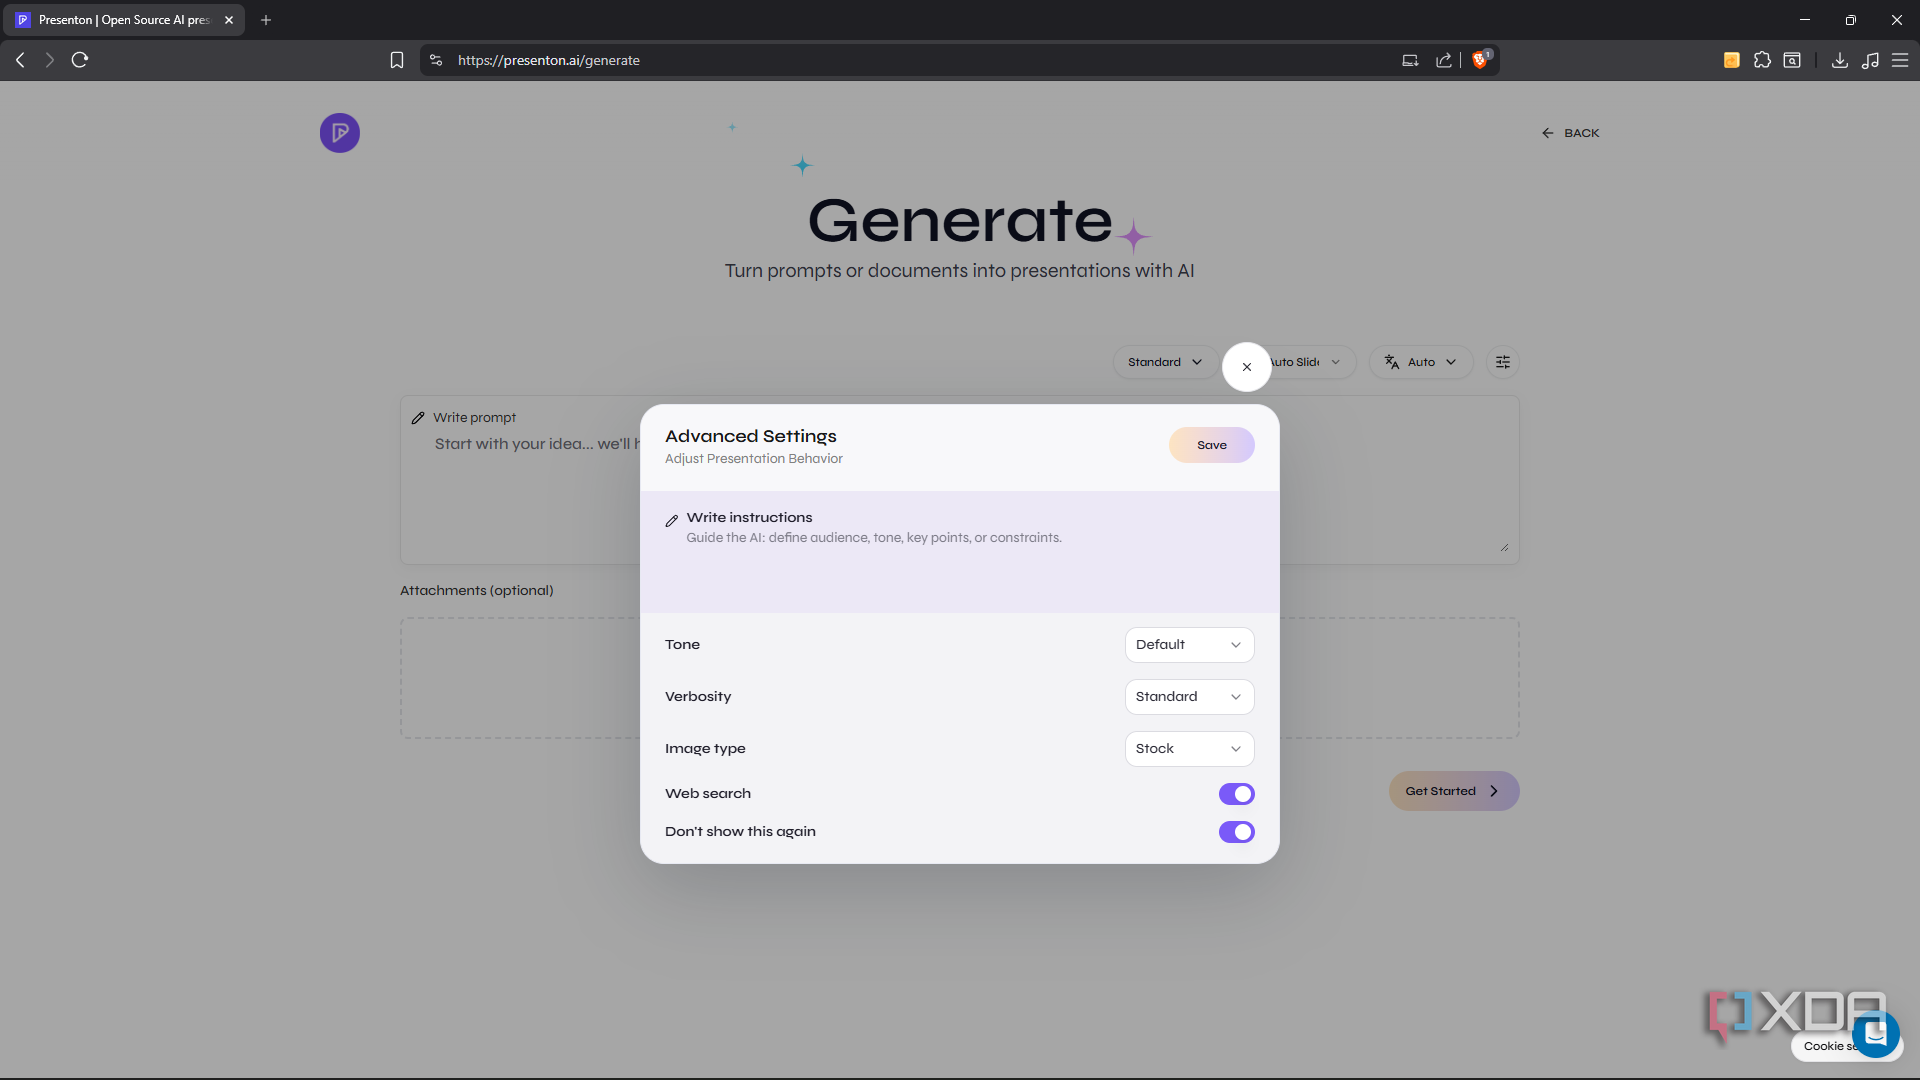
Task: Click the pencil icon beside Write prompt
Action: [418, 418]
